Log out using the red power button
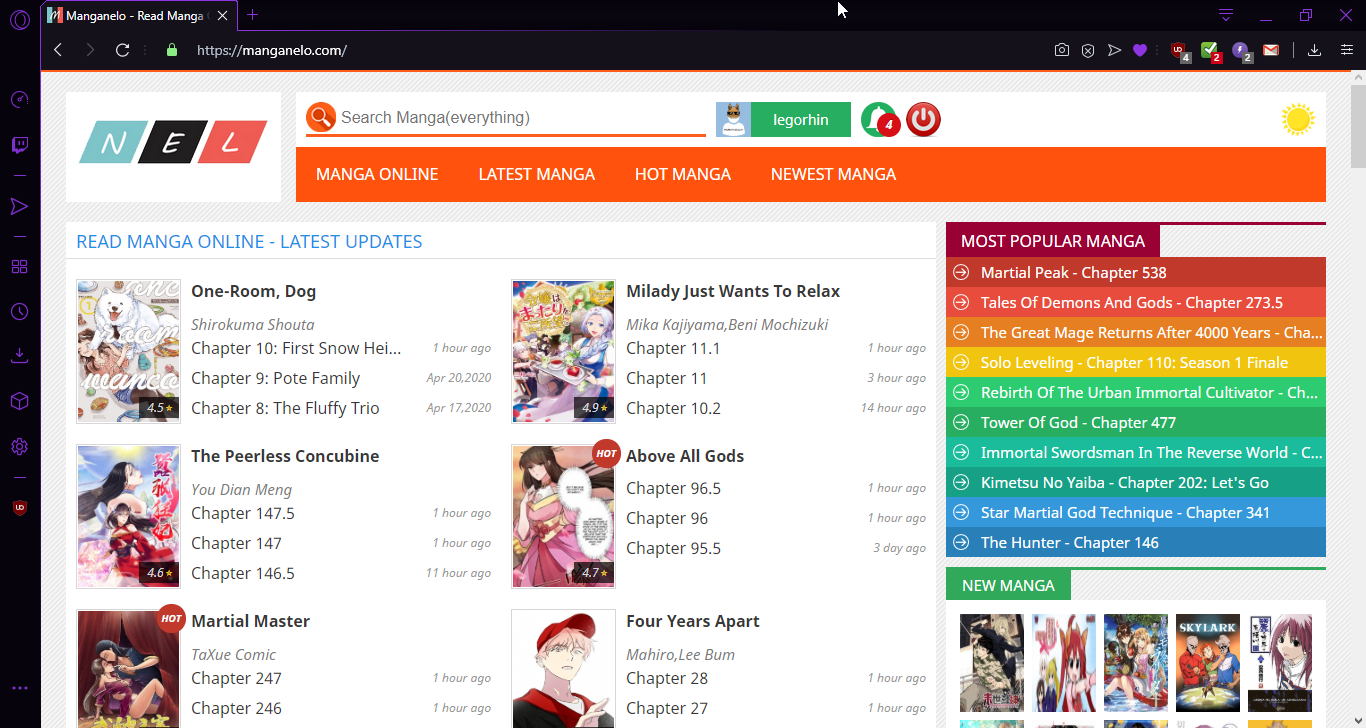The width and height of the screenshot is (1366, 728). pyautogui.click(x=923, y=120)
